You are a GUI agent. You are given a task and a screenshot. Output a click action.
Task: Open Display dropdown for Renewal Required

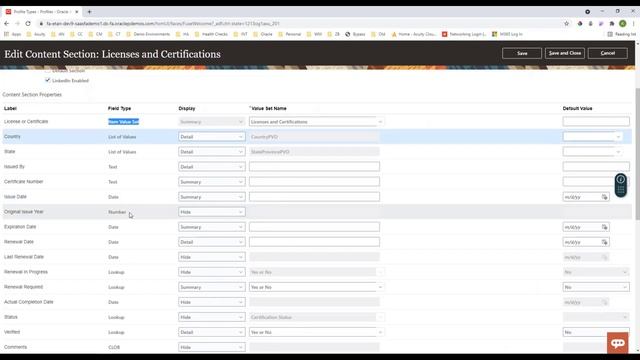tap(211, 287)
